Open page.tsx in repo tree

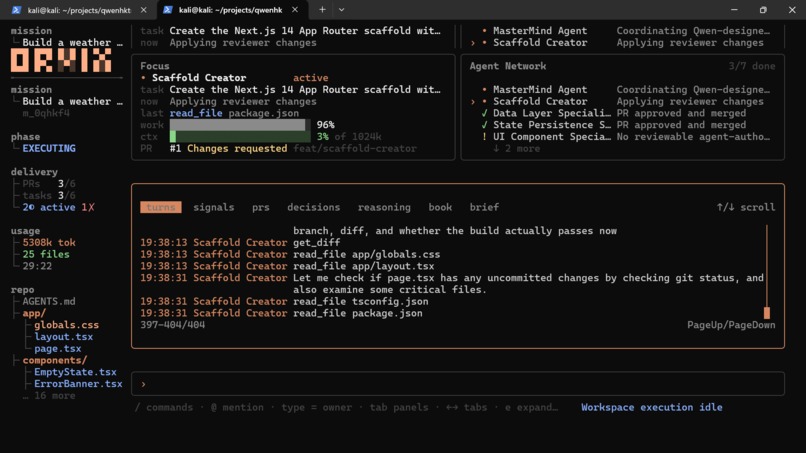pyautogui.click(x=58, y=349)
